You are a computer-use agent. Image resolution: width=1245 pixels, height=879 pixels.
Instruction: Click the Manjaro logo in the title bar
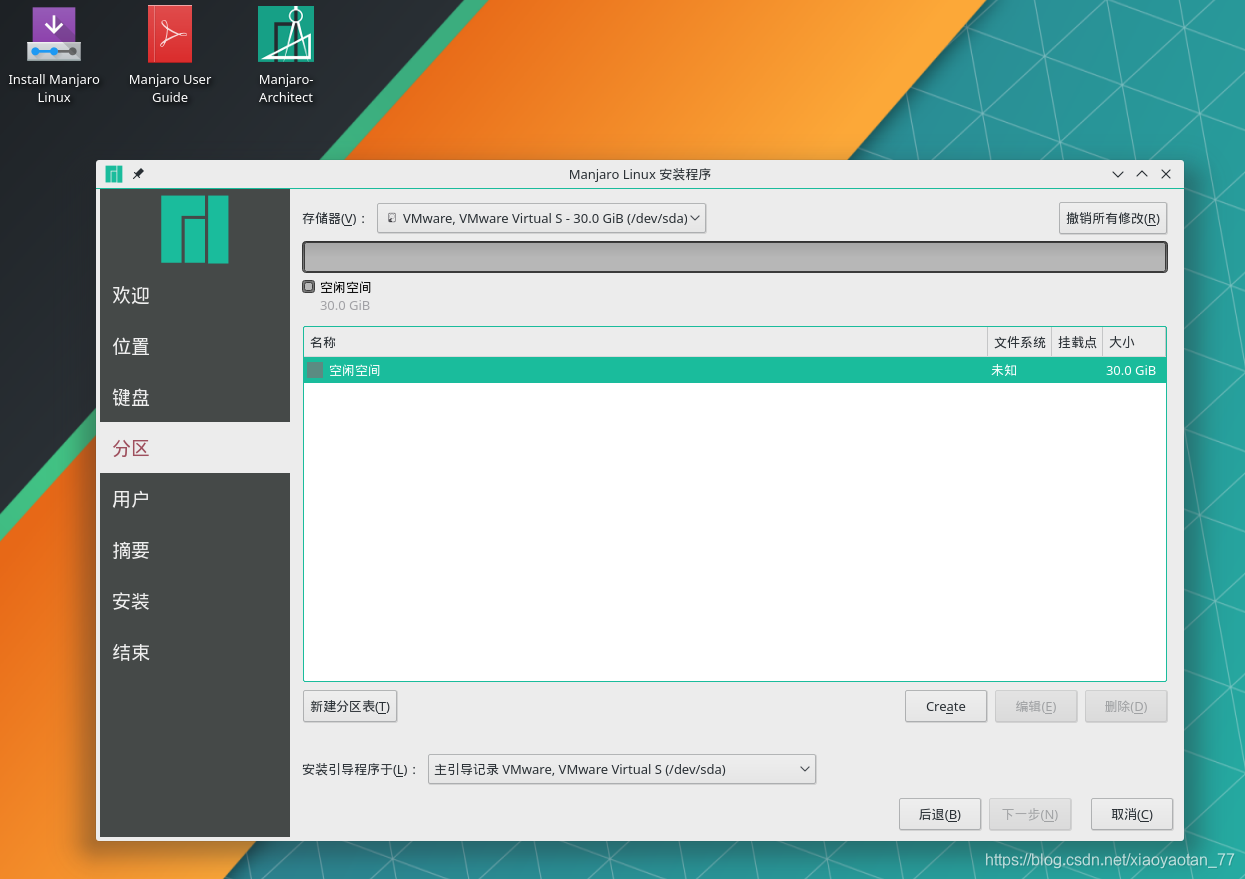[114, 174]
